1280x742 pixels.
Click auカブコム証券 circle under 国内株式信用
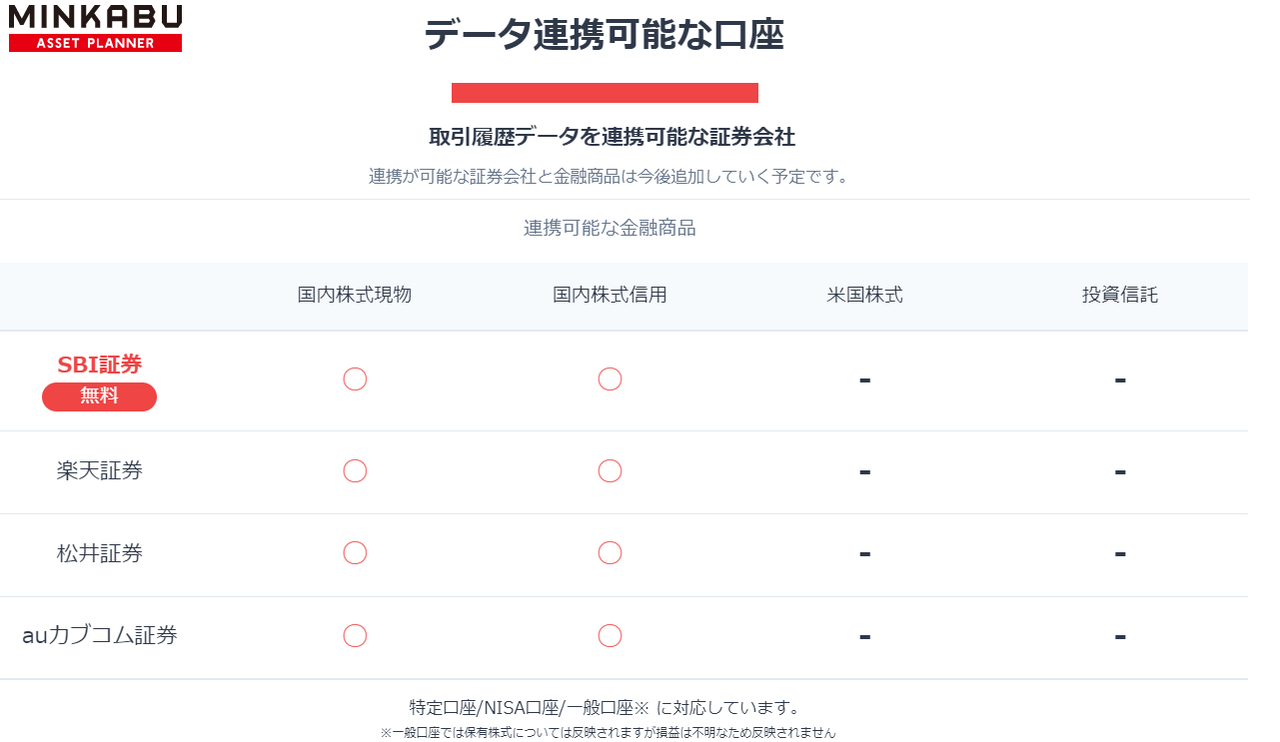610,636
